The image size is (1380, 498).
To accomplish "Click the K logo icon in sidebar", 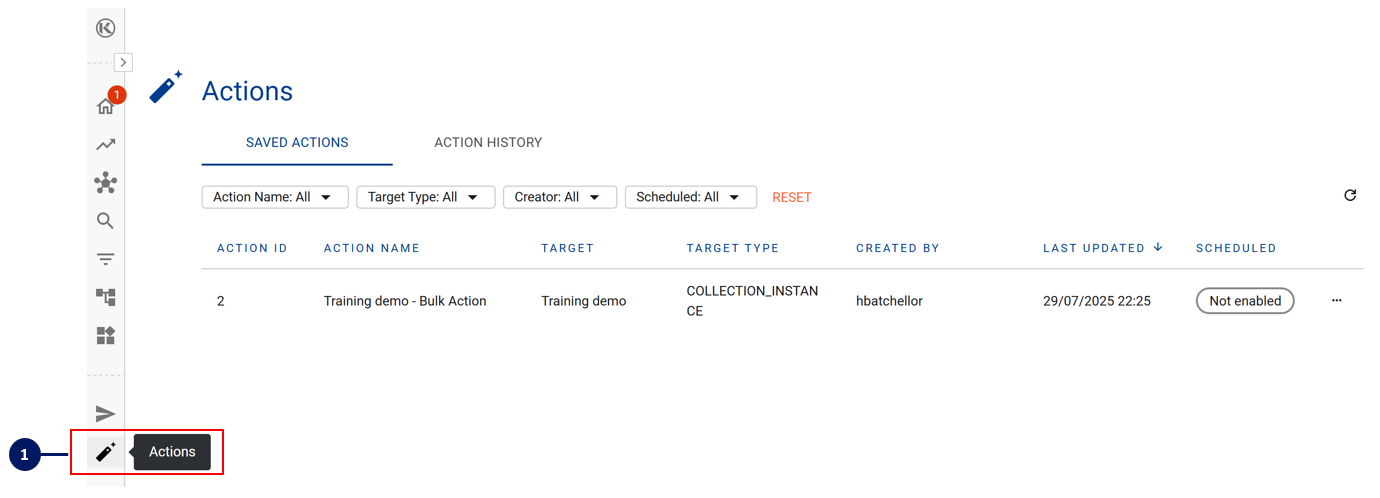I will tap(105, 28).
